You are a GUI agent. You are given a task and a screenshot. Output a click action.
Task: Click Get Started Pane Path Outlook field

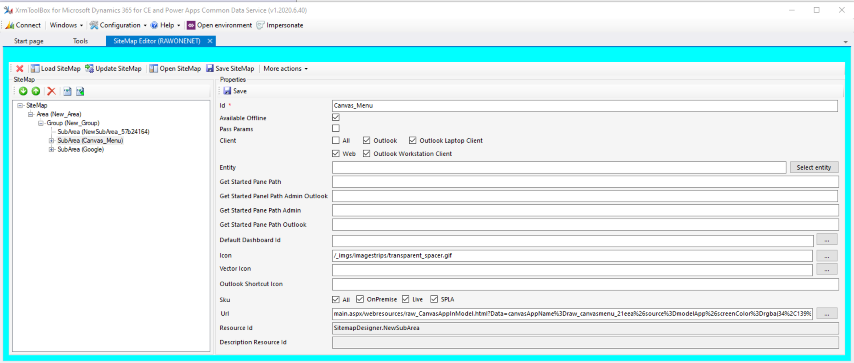click(x=584, y=225)
